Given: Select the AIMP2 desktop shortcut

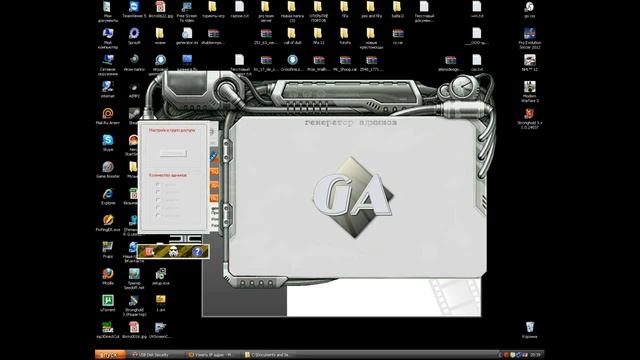Looking at the screenshot, I should point(134,90).
